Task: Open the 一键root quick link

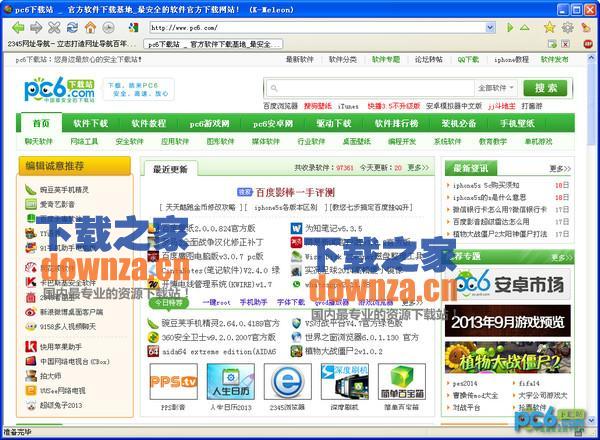Action: [216, 302]
